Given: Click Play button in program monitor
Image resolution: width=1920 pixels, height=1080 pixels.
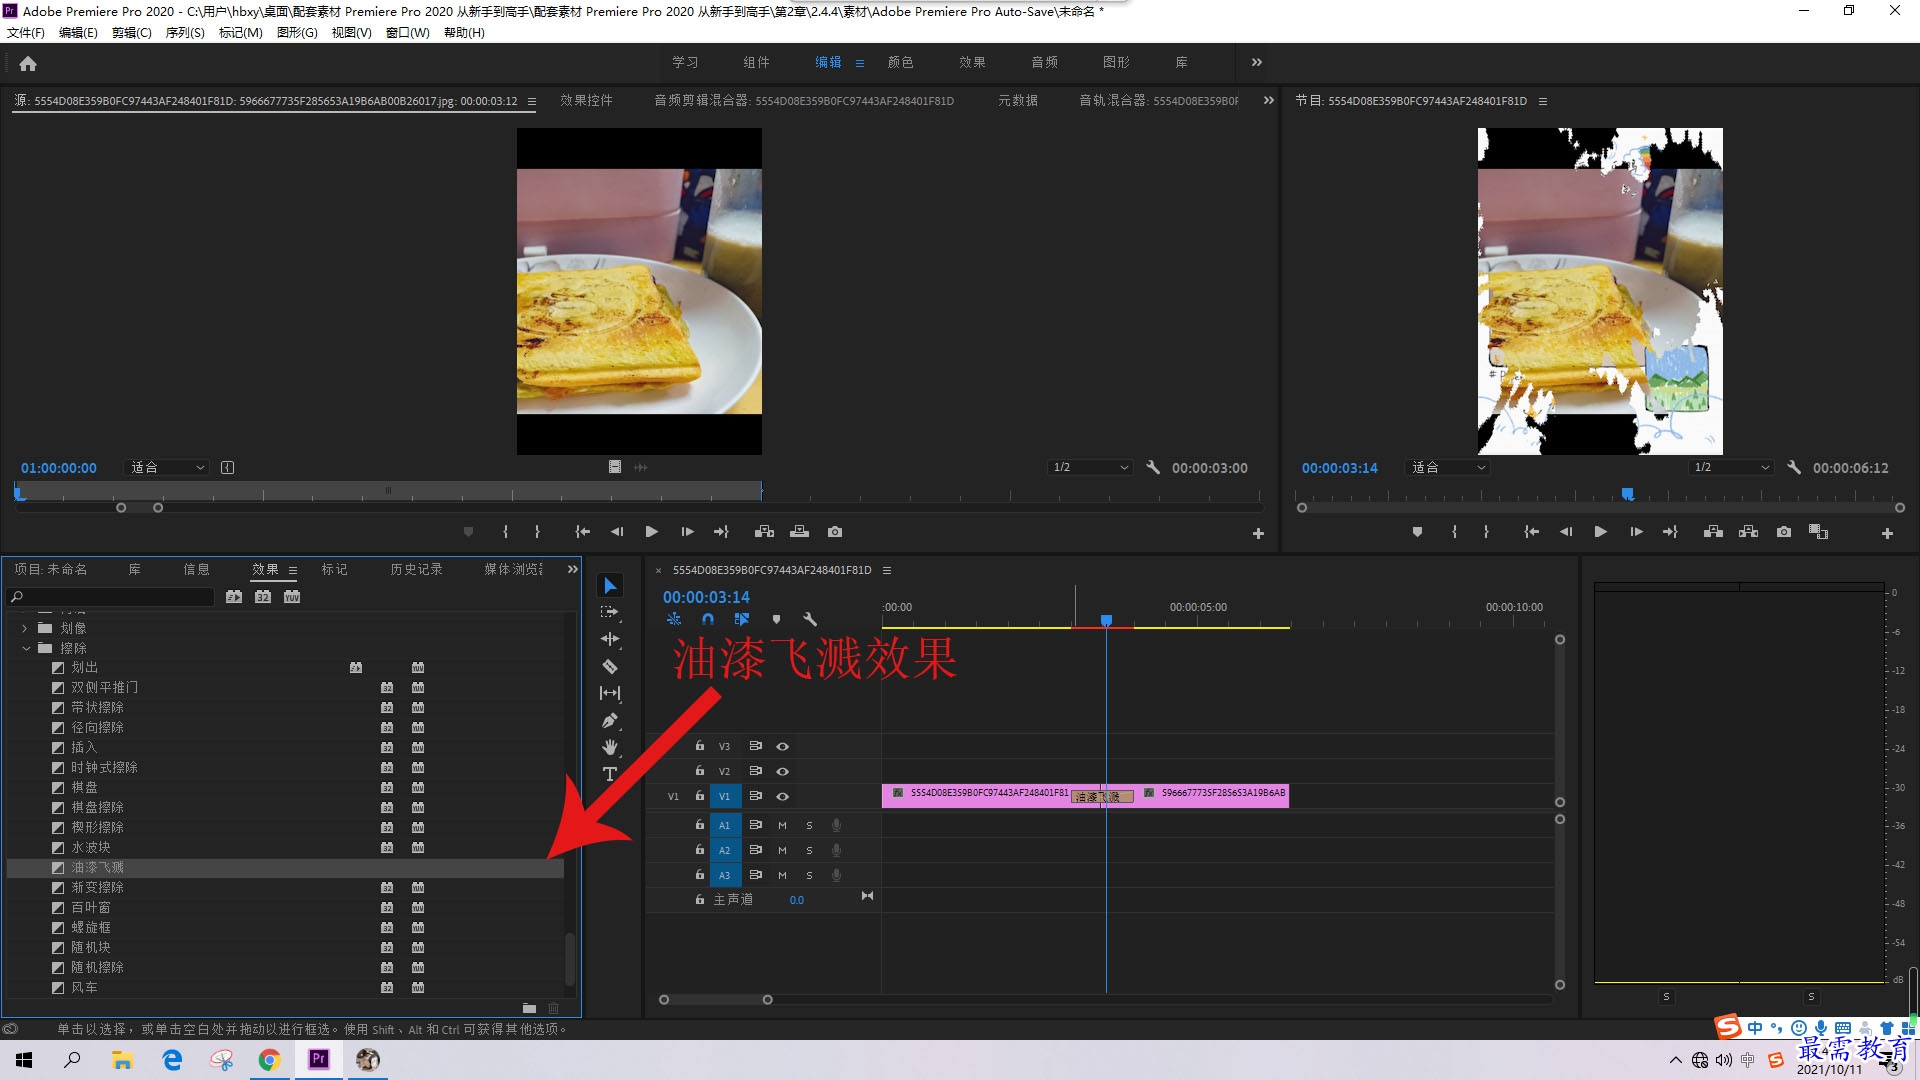Looking at the screenshot, I should pos(1600,531).
